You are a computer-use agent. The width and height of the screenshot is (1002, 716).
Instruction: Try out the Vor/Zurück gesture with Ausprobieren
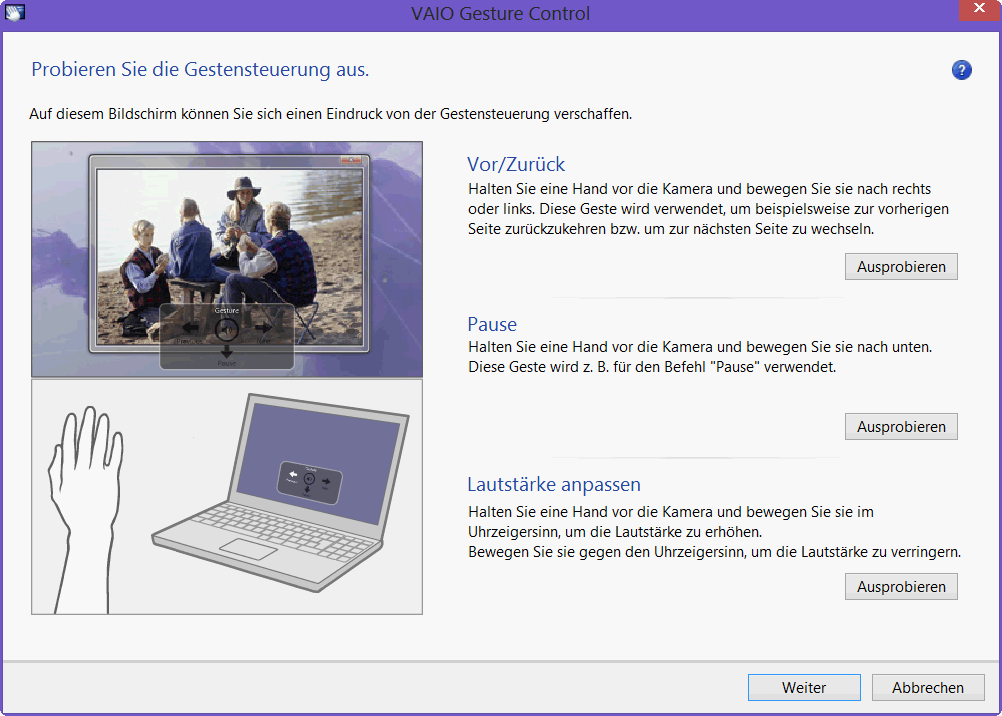[x=901, y=267]
